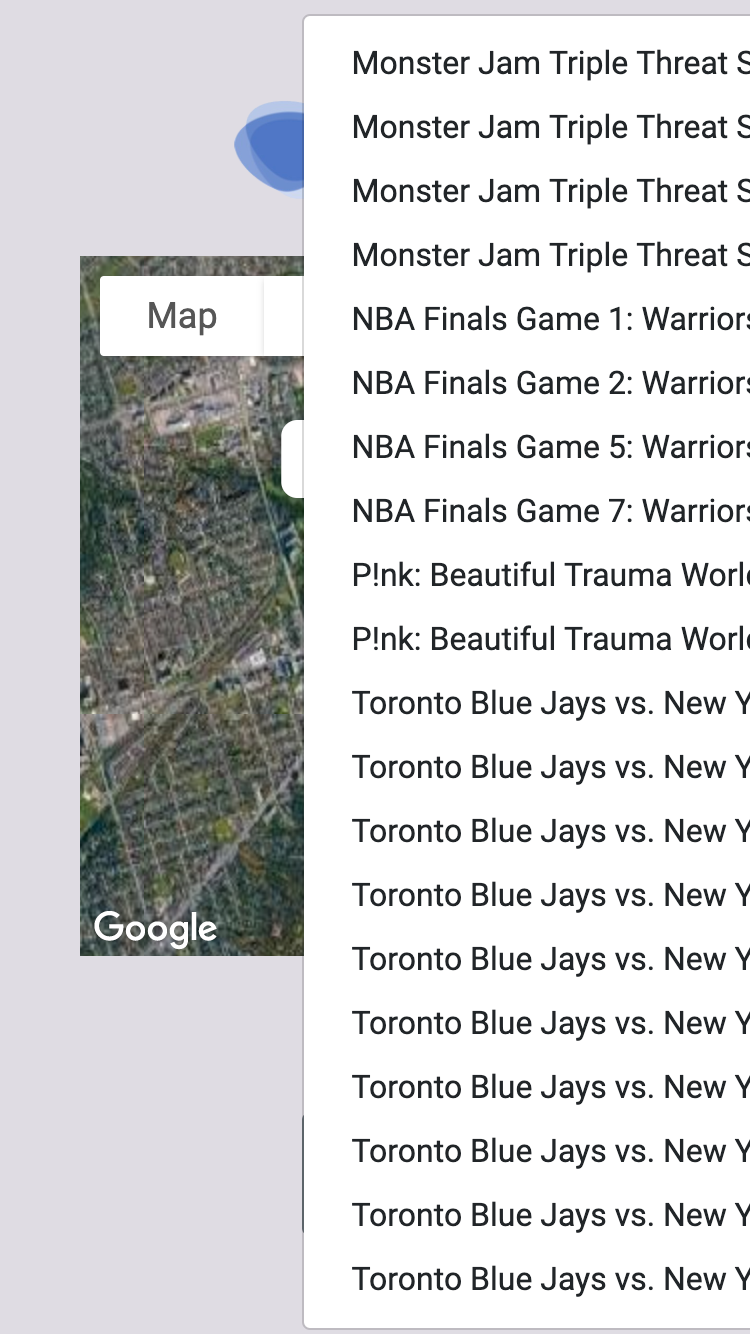This screenshot has height=1334, width=750.
Task: Select the first Toronto Blue Jays entry
Action: click(x=528, y=703)
